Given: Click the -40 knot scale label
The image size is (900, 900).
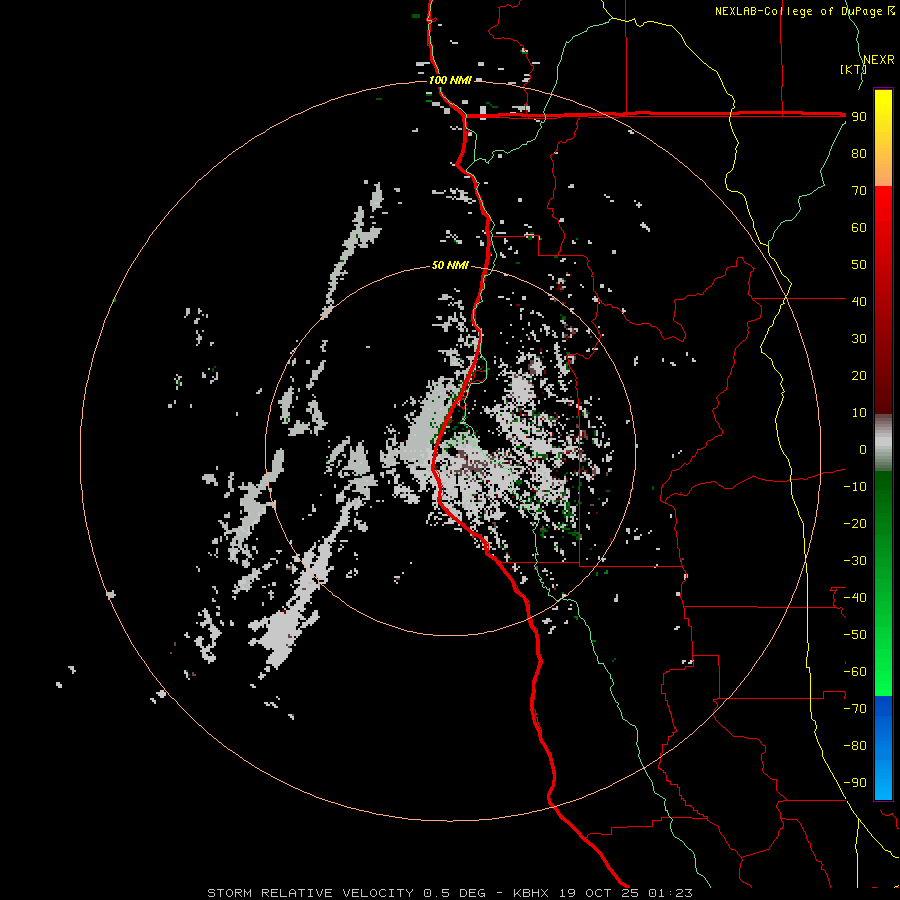Looking at the screenshot, I should 855,598.
